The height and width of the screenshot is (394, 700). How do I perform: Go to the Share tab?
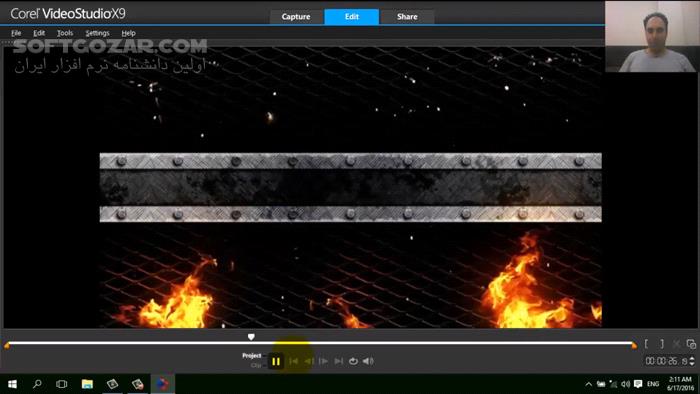coord(407,17)
